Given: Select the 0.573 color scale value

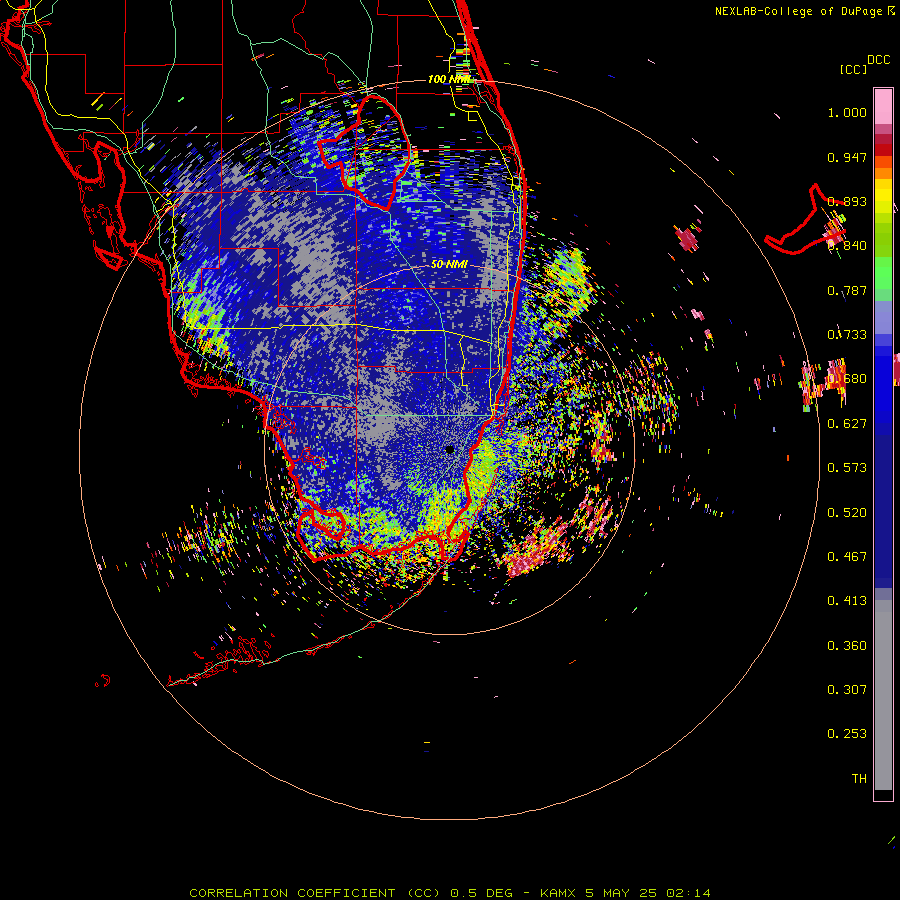Looking at the screenshot, I should coord(847,468).
